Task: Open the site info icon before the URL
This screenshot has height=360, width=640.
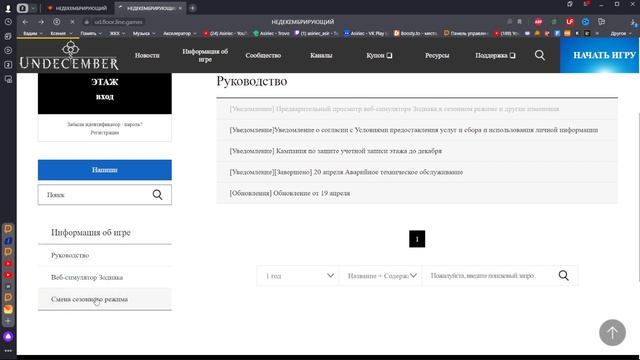Action: coord(87,22)
